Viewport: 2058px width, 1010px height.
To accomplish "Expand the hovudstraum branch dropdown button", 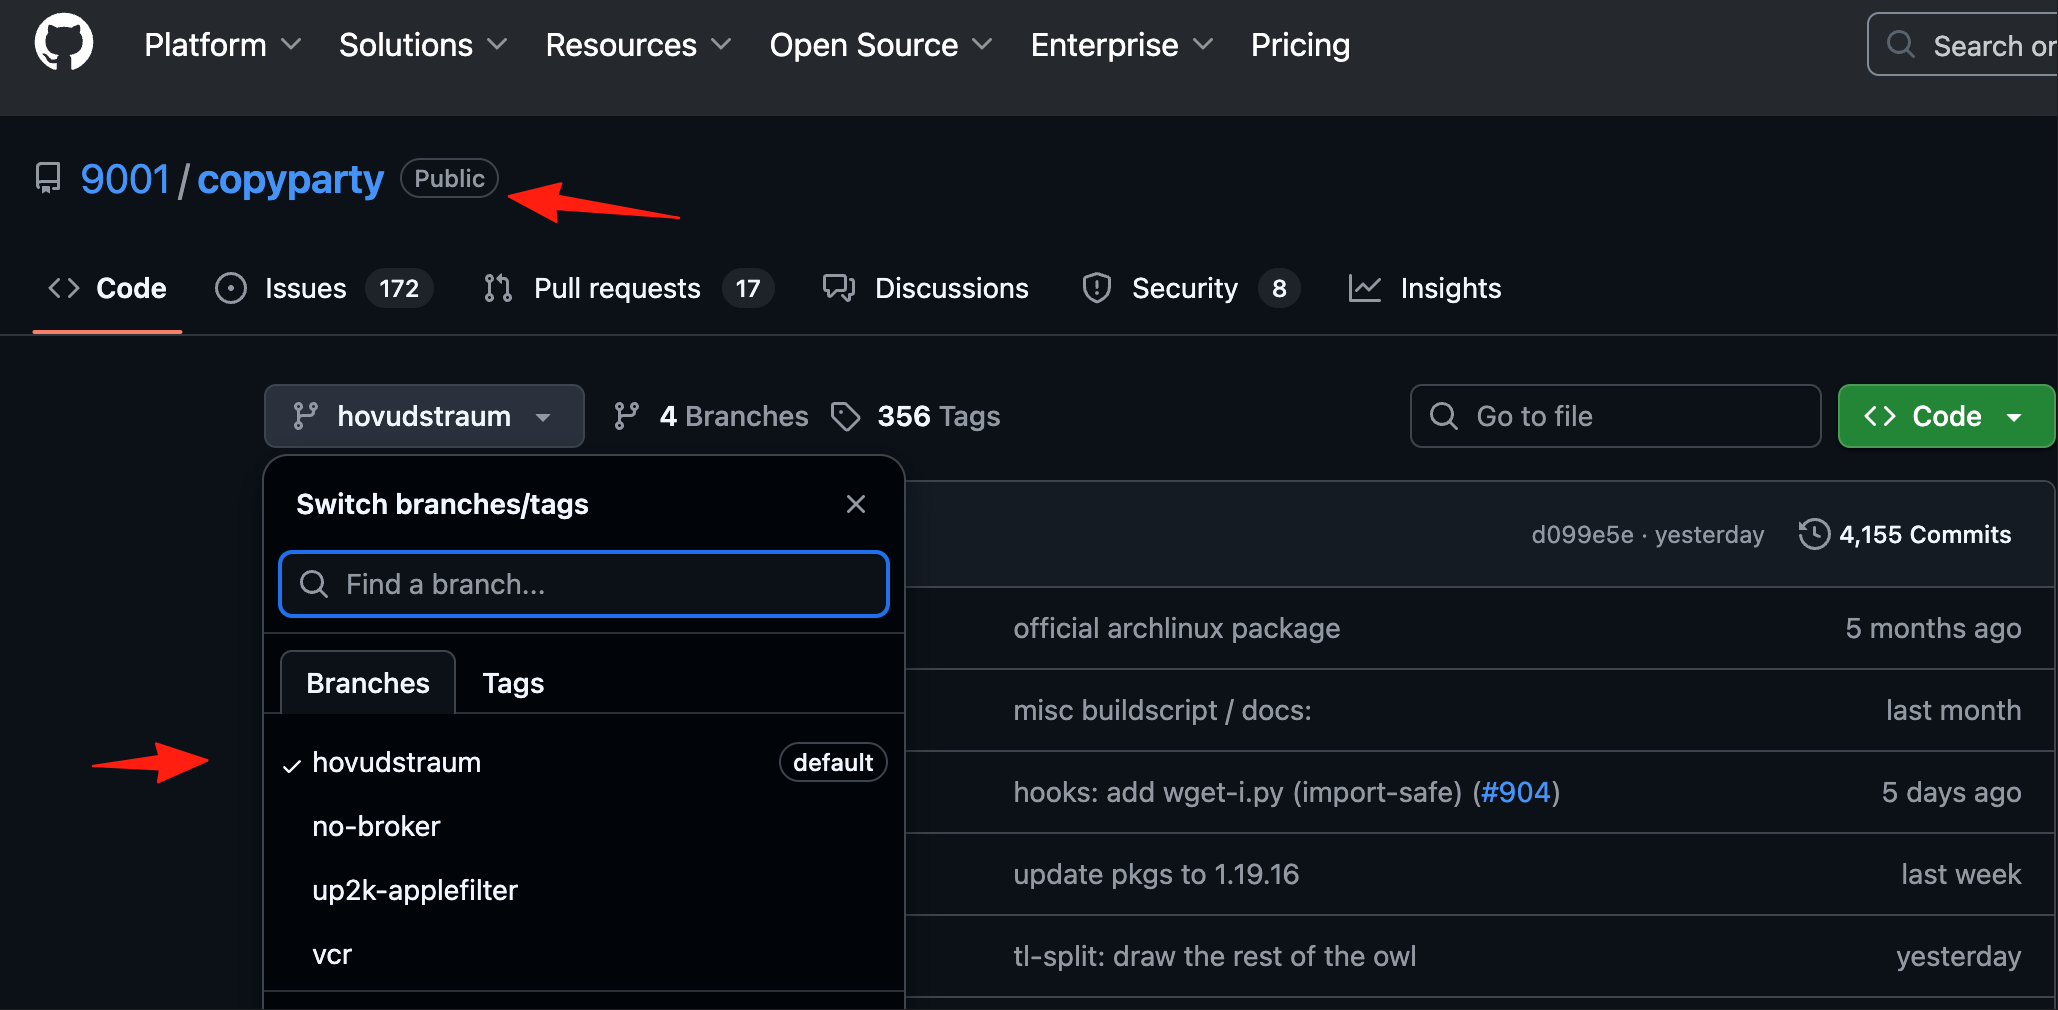I will pyautogui.click(x=424, y=416).
